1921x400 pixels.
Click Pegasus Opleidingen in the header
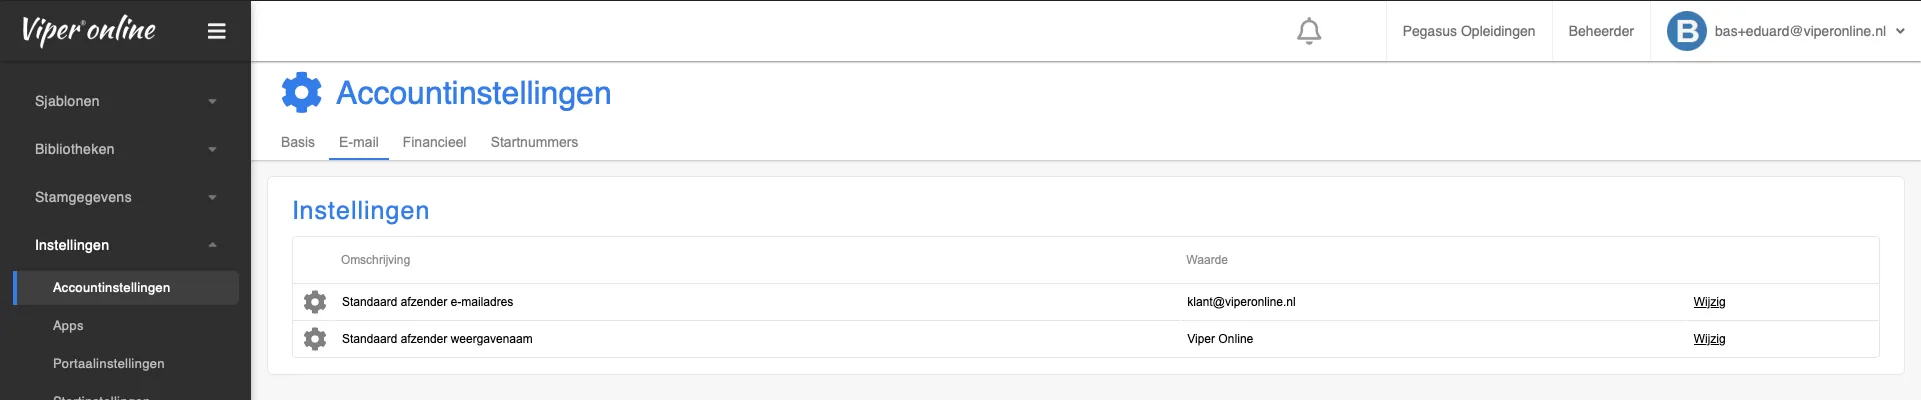1468,31
